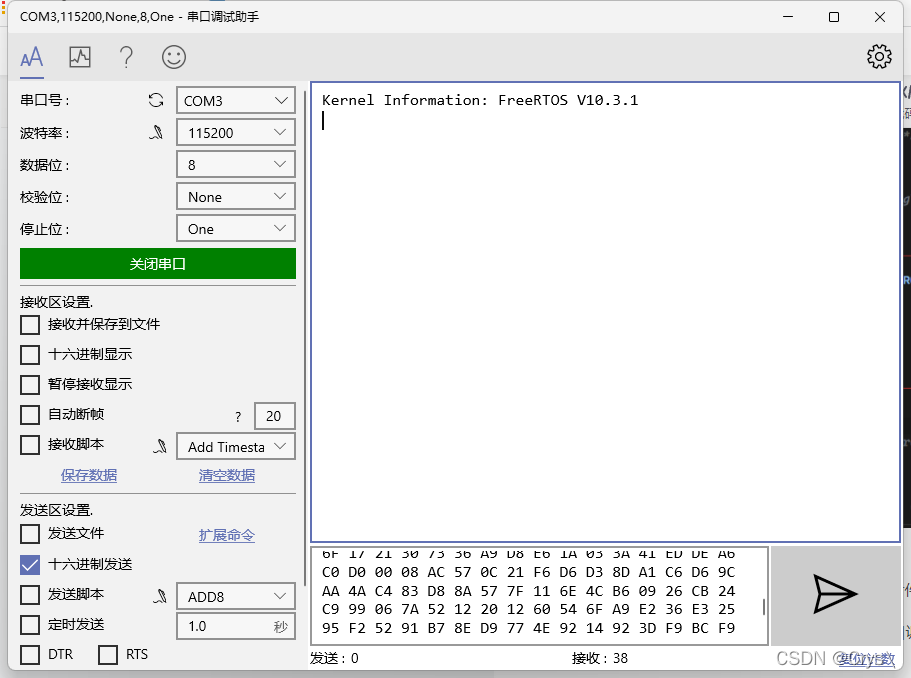This screenshot has height=678, width=911.
Task: Click the save data link
Action: point(89,475)
